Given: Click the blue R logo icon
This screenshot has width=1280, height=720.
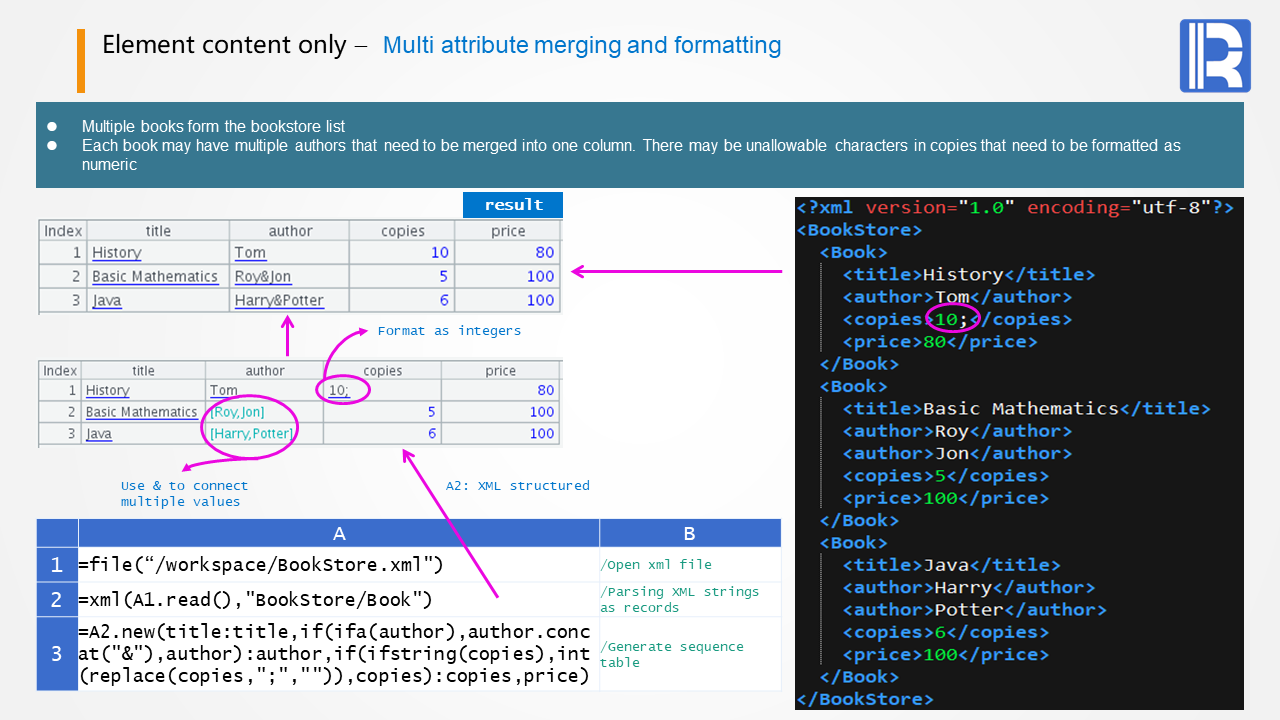Looking at the screenshot, I should (1214, 56).
